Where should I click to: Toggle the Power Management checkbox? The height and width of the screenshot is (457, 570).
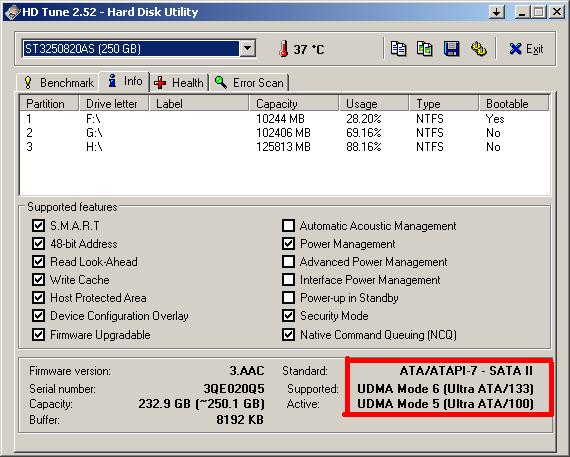(x=289, y=243)
